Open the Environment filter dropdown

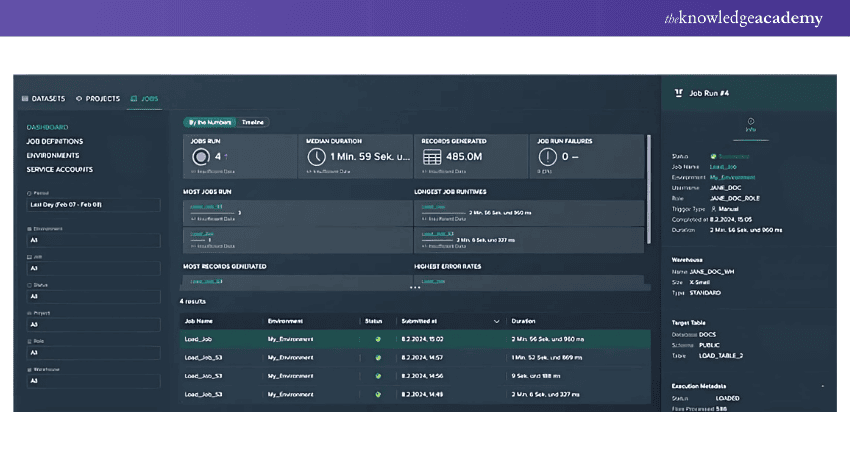93,241
